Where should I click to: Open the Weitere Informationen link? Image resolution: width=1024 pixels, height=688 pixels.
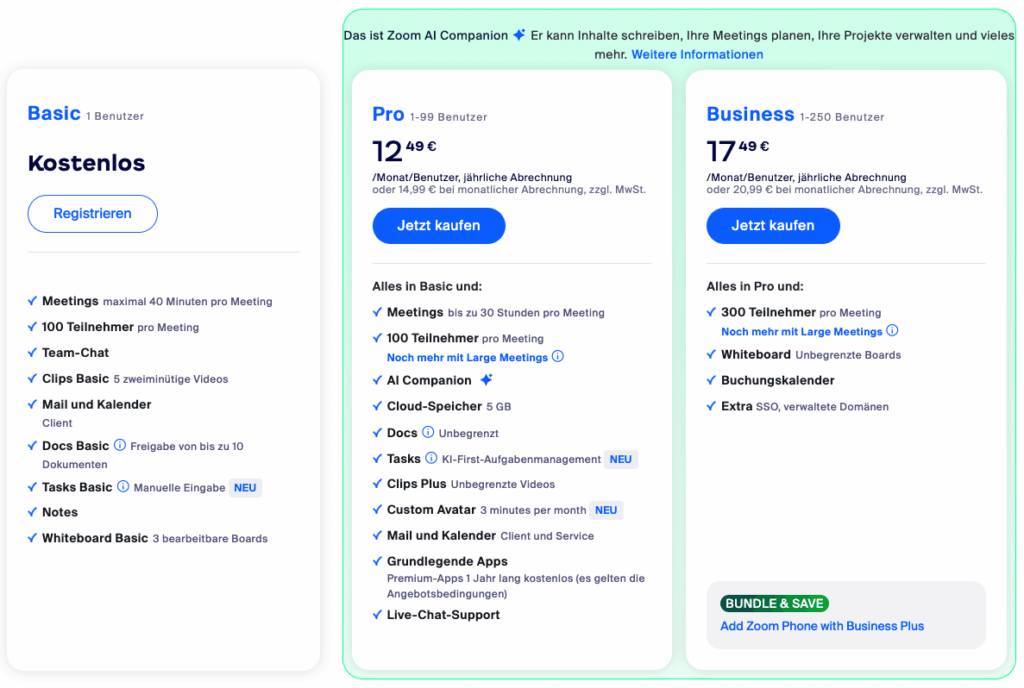coord(697,55)
